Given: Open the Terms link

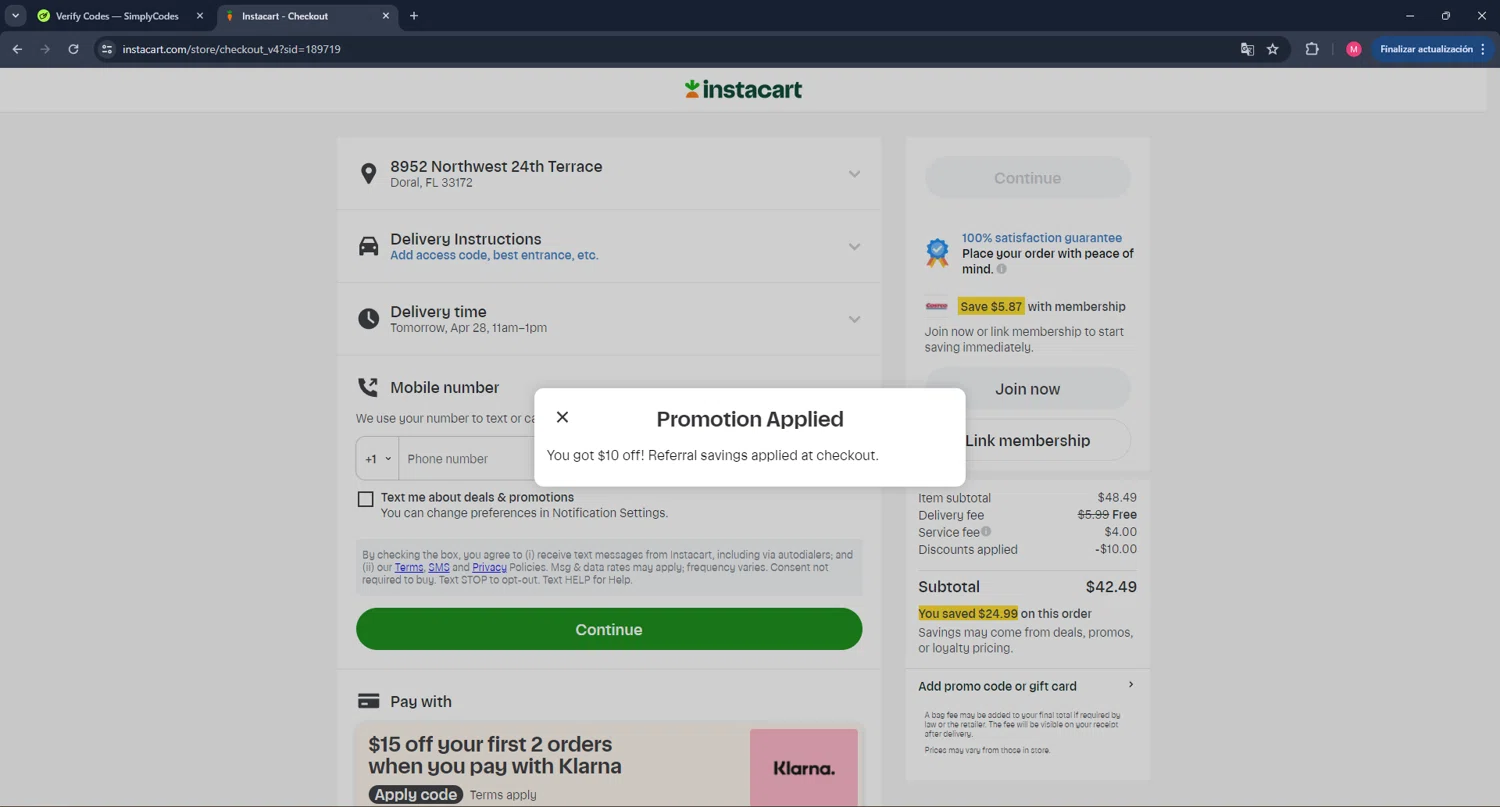Looking at the screenshot, I should 408,567.
